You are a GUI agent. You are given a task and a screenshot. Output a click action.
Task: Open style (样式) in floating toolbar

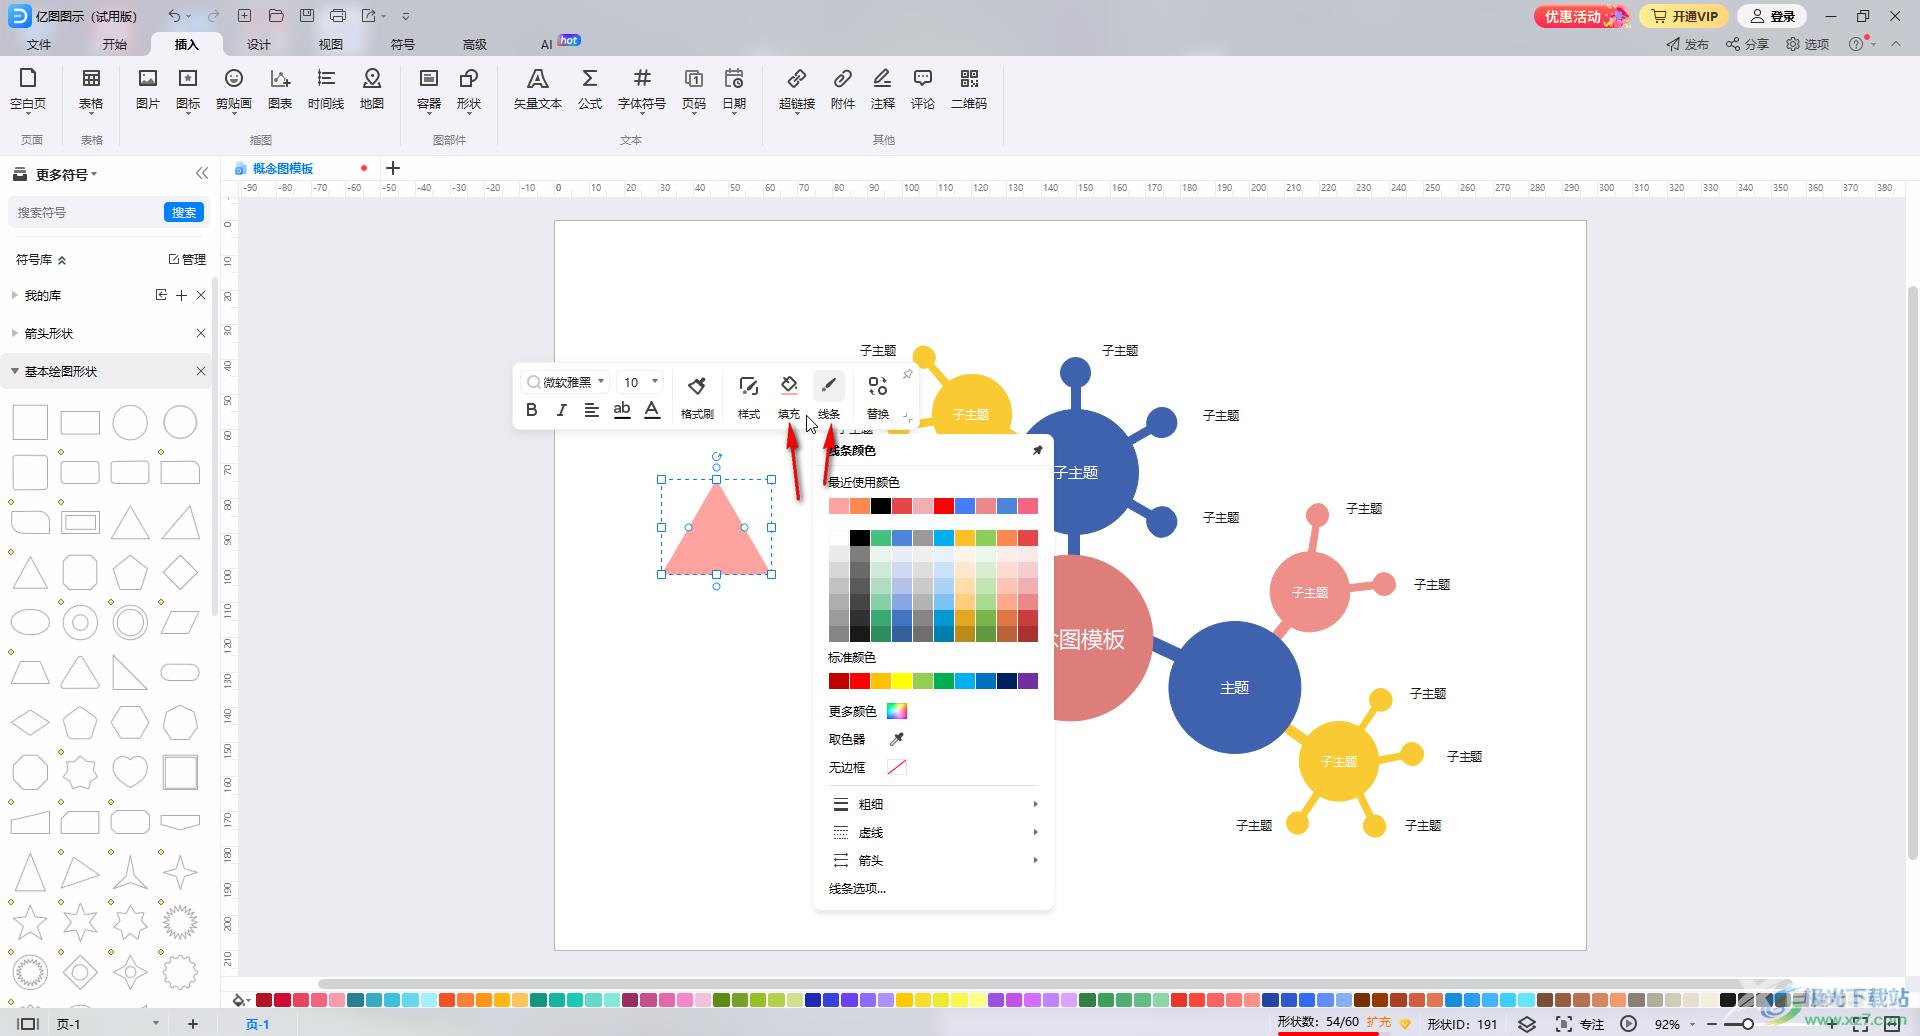(749, 396)
